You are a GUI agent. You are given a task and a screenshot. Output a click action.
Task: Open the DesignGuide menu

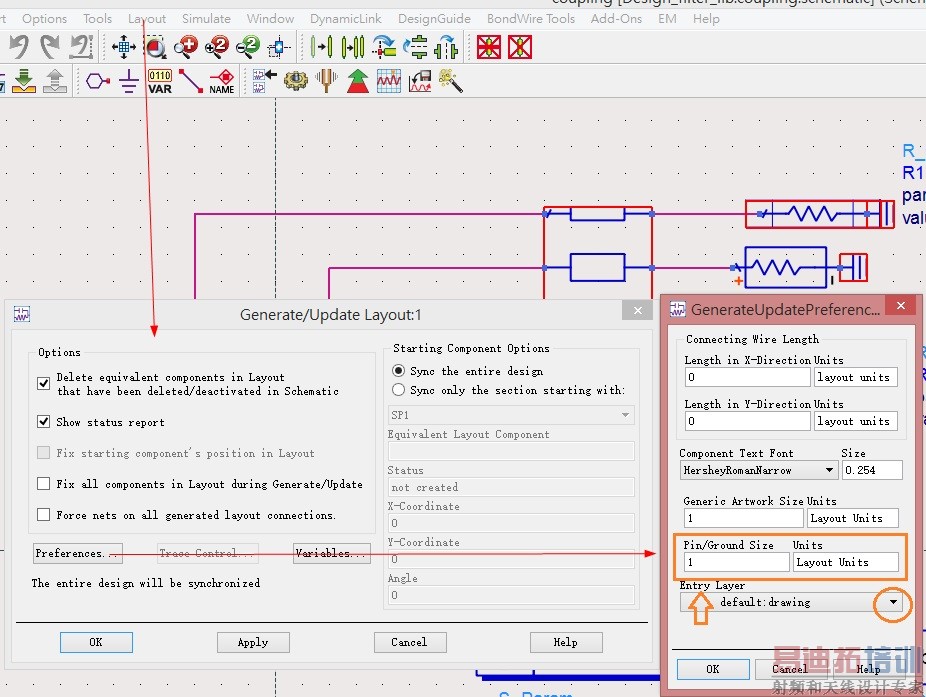coord(434,19)
